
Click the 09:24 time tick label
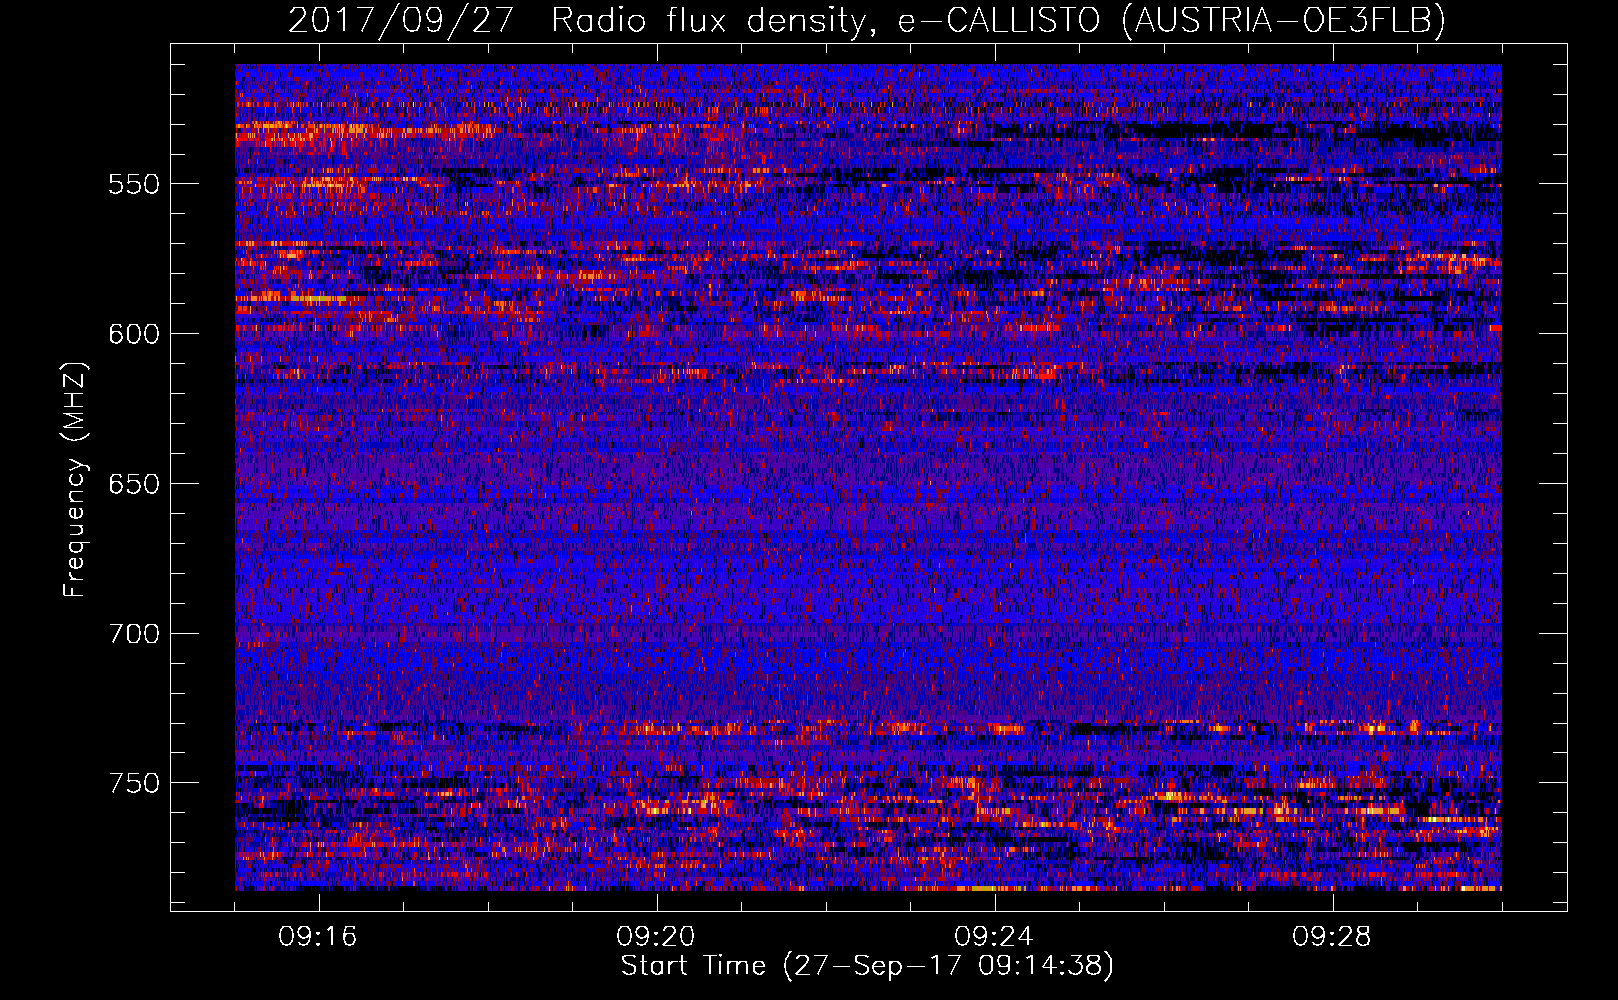994,937
